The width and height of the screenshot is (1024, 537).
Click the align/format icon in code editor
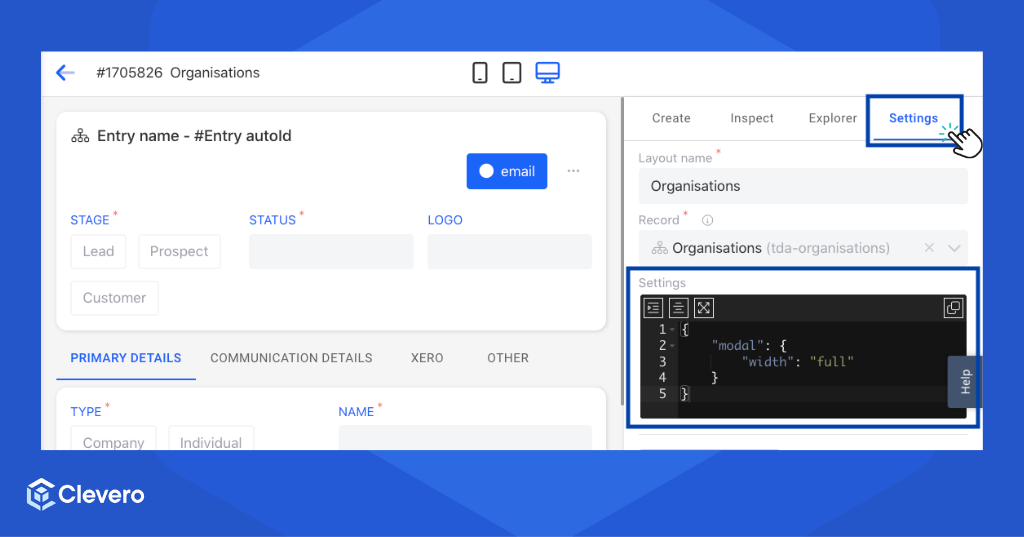[x=679, y=308]
